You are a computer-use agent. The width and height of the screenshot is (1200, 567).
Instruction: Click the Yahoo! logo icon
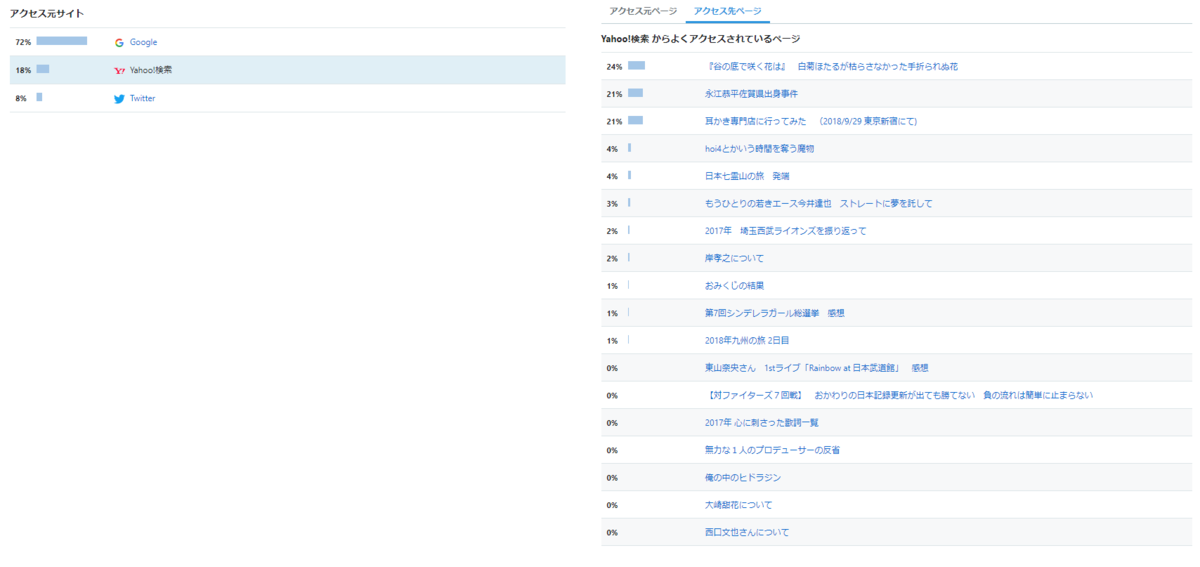coord(119,70)
